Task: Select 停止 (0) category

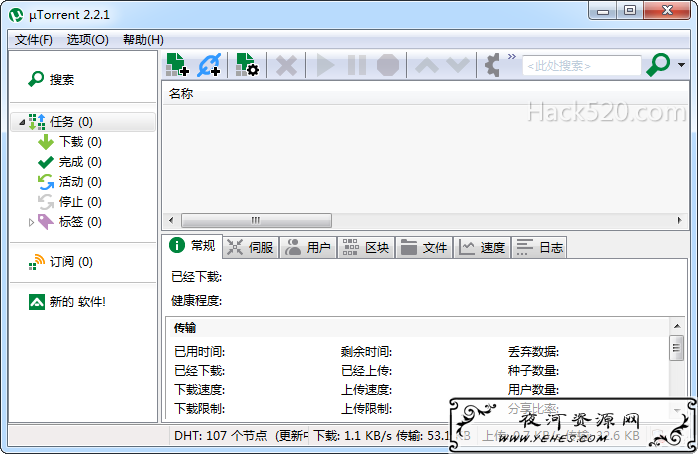Action: [x=70, y=202]
